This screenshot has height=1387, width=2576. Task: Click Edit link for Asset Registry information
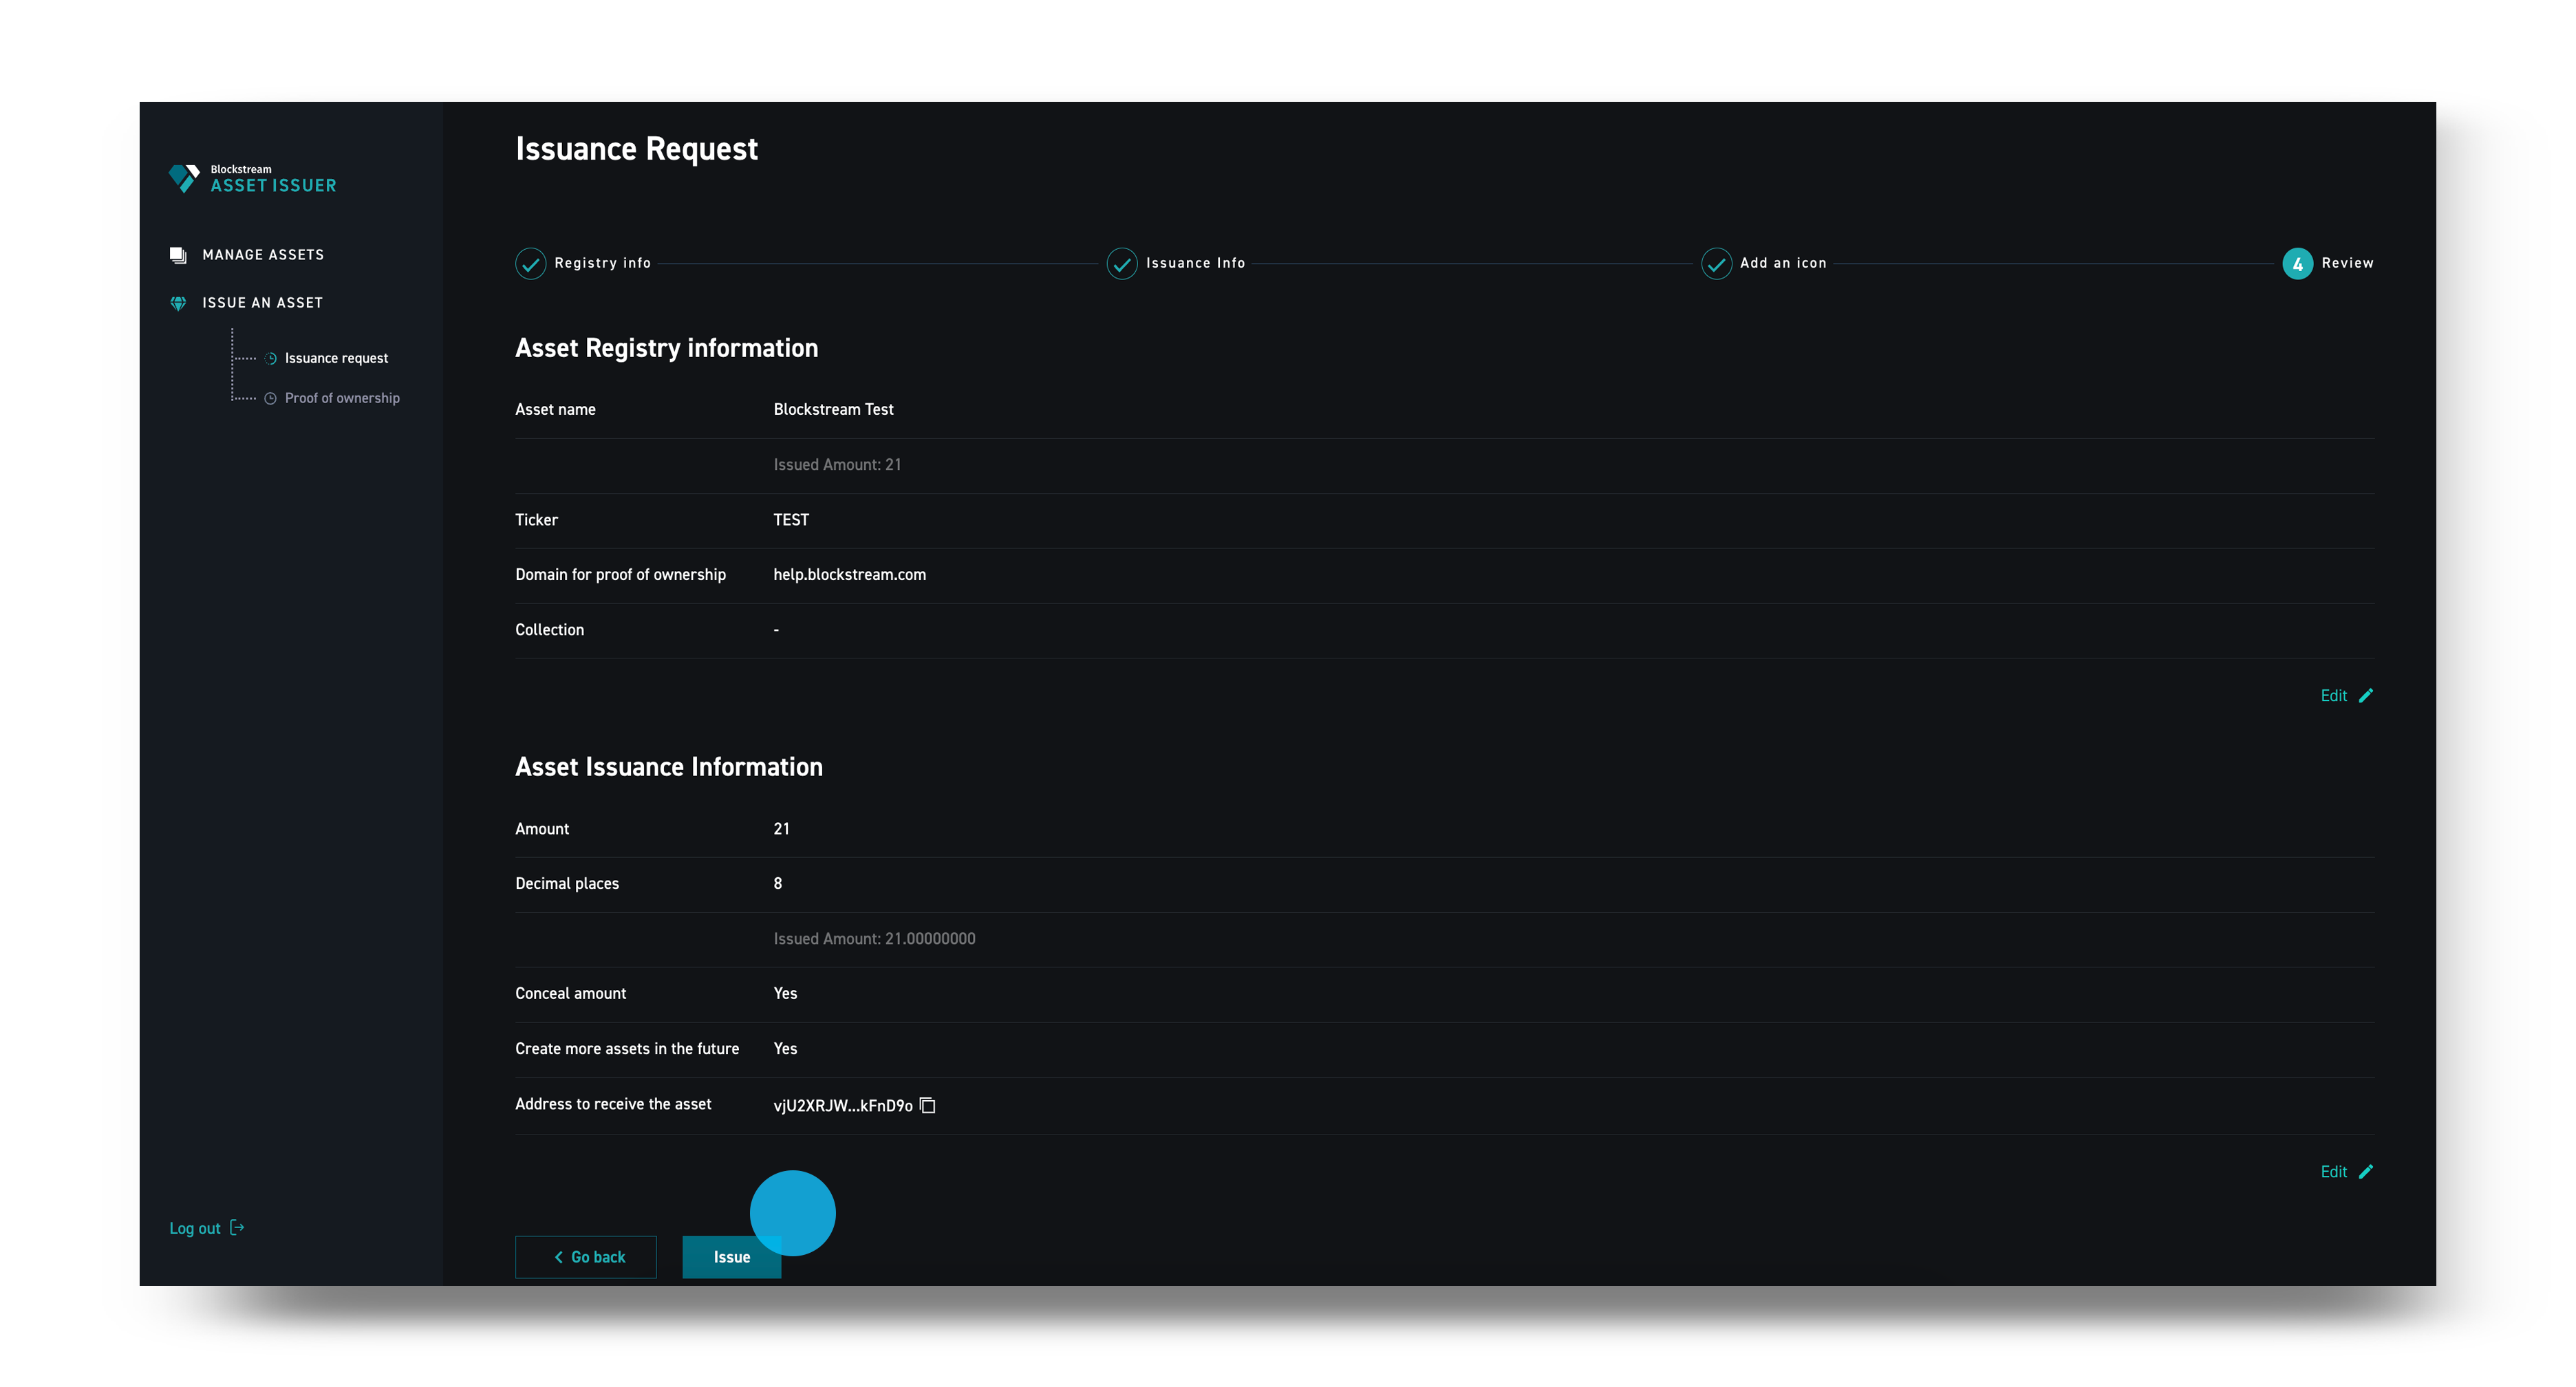coord(2333,696)
